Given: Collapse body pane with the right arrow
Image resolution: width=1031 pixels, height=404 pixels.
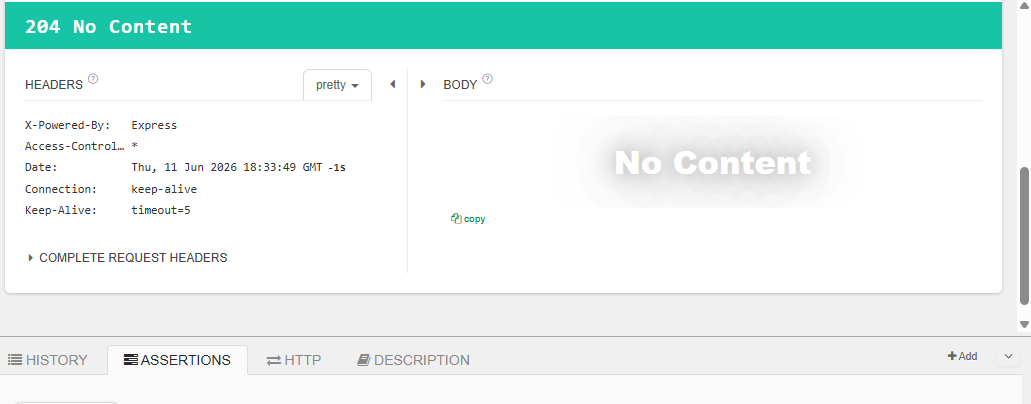Looking at the screenshot, I should pos(423,84).
